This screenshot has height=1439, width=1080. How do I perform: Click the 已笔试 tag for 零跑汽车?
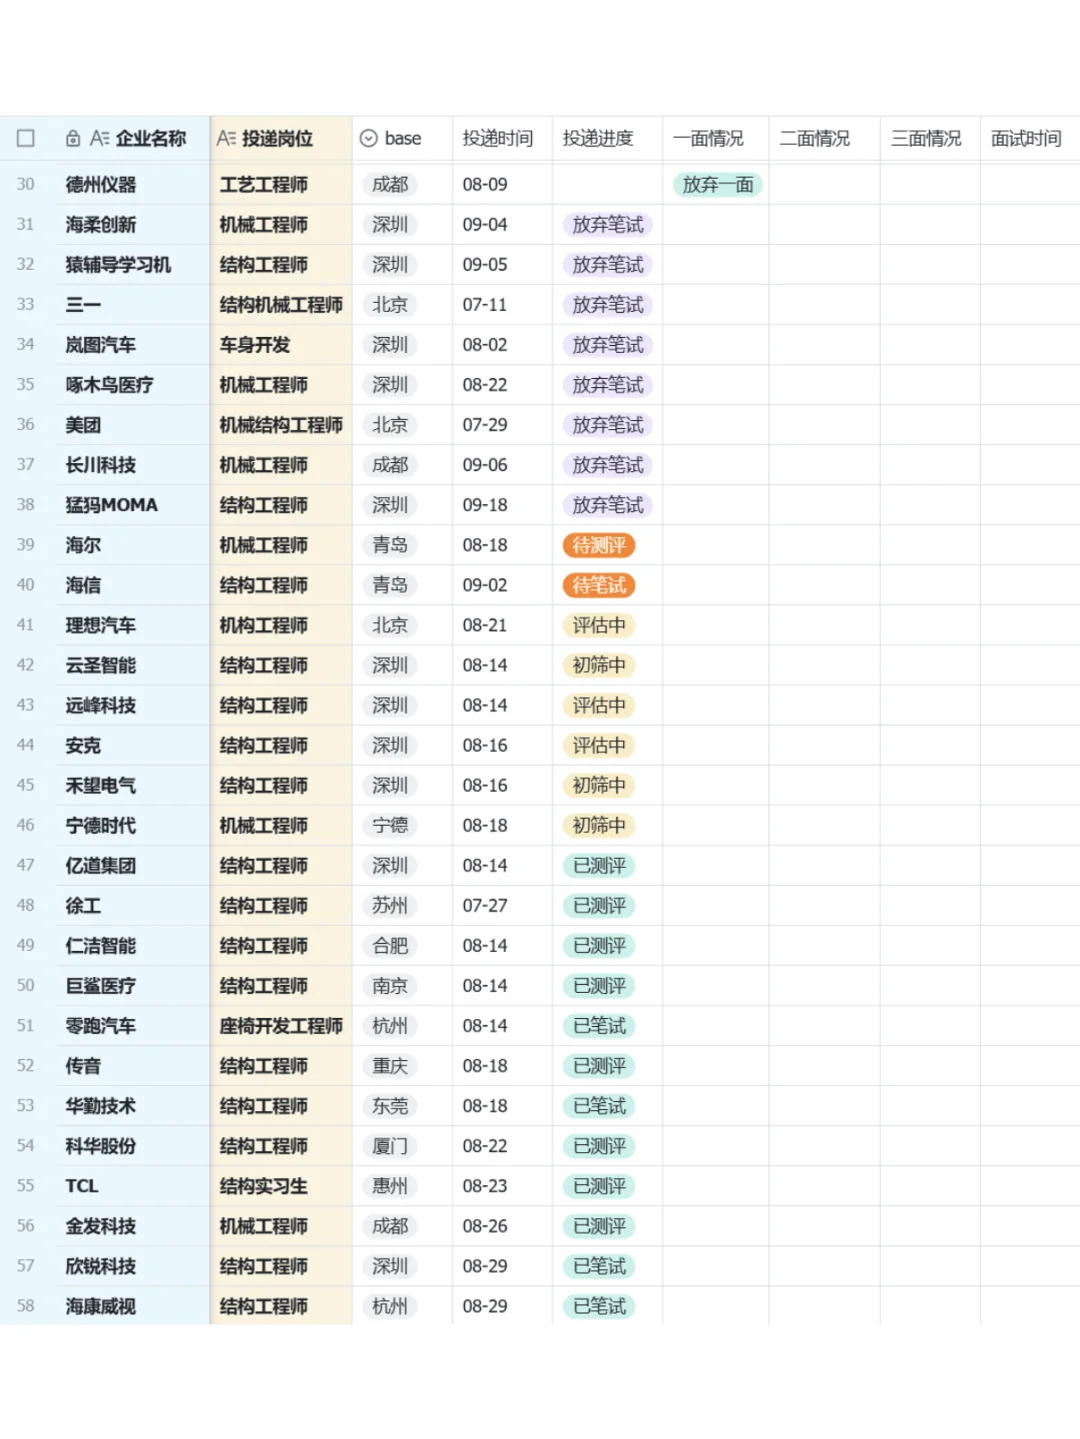pyautogui.click(x=599, y=1025)
